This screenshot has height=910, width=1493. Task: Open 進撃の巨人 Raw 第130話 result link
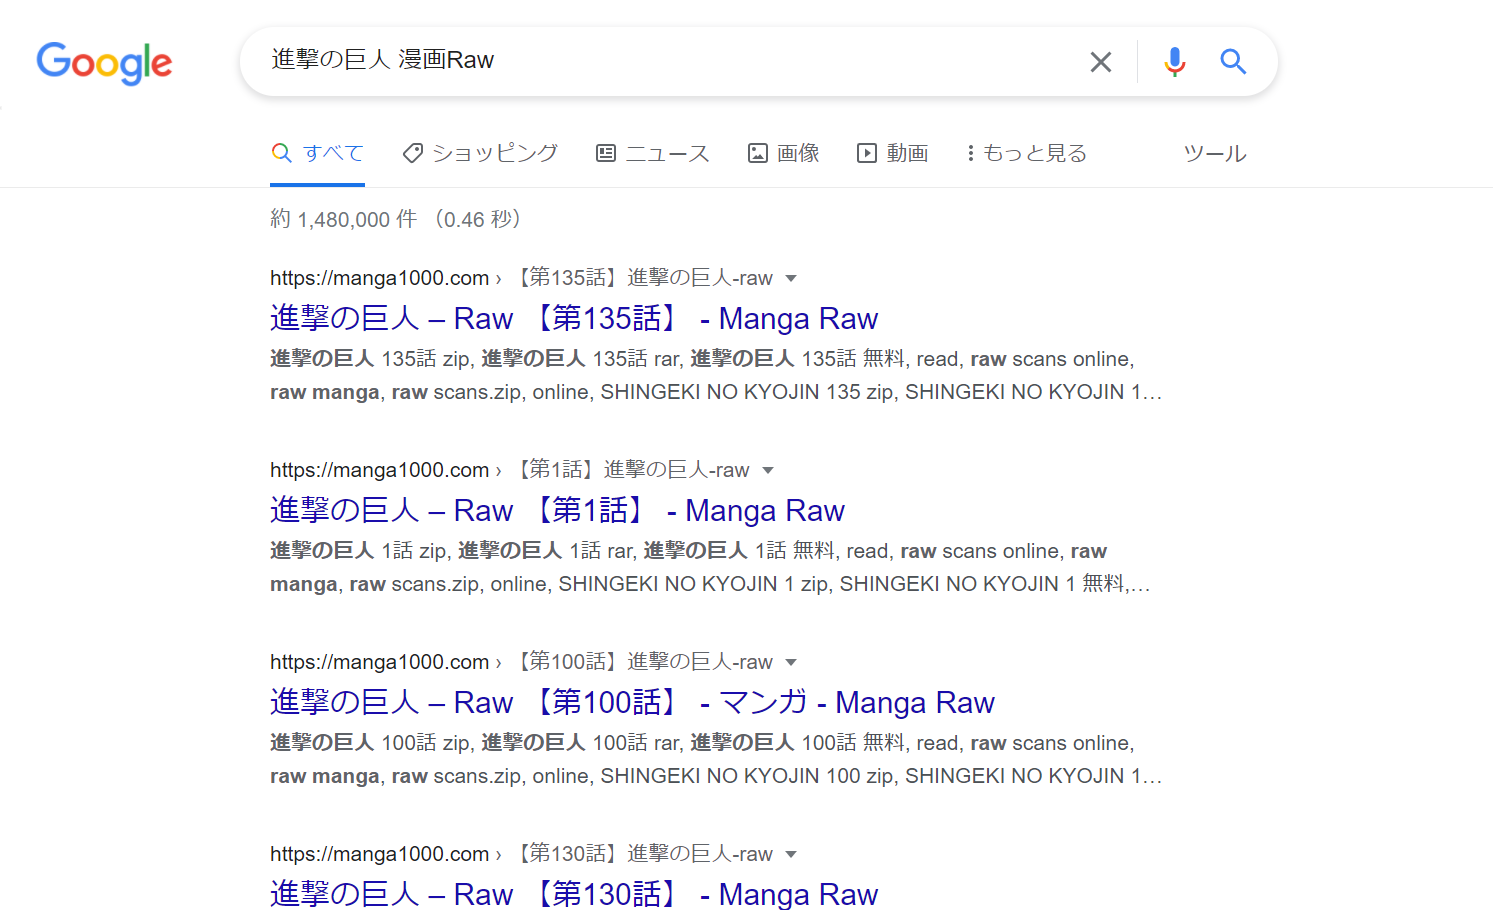click(x=574, y=893)
